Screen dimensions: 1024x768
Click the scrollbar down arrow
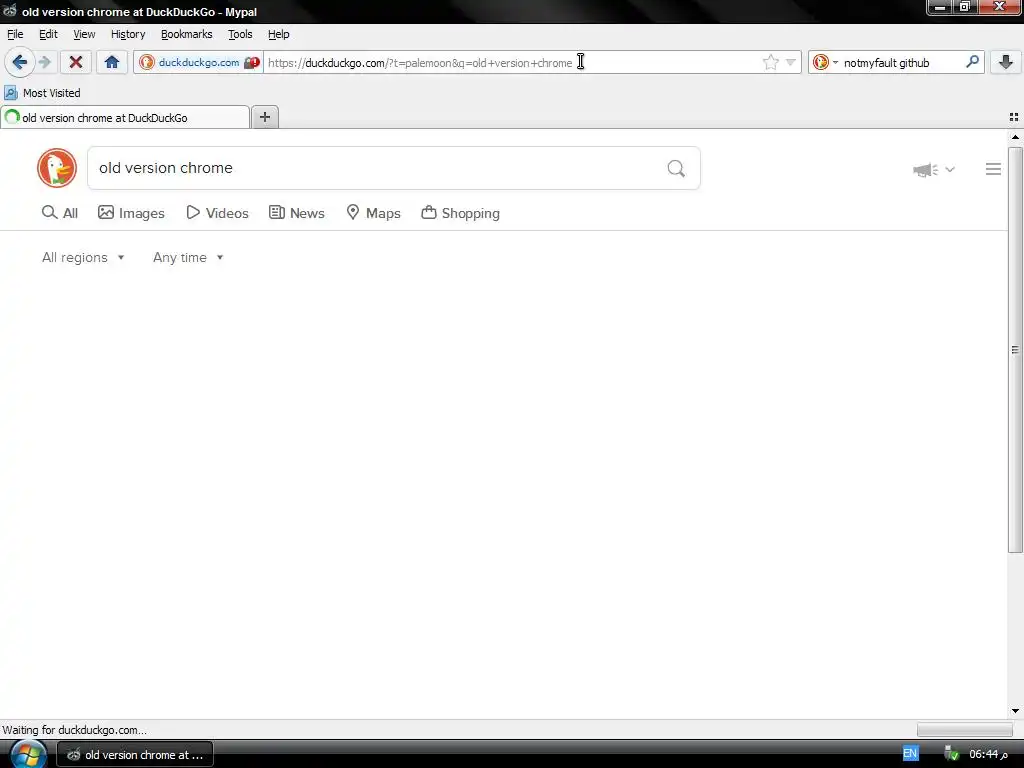pyautogui.click(x=1015, y=711)
